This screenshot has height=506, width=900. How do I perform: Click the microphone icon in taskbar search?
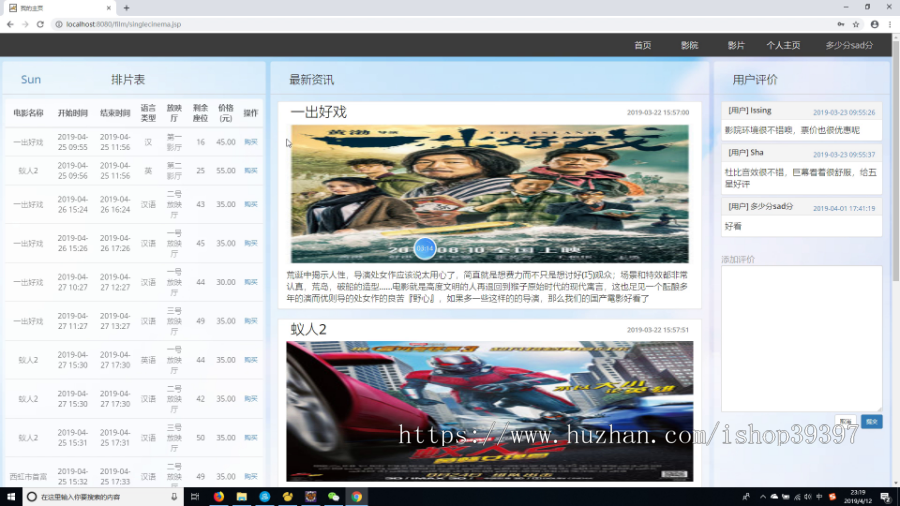tap(174, 497)
